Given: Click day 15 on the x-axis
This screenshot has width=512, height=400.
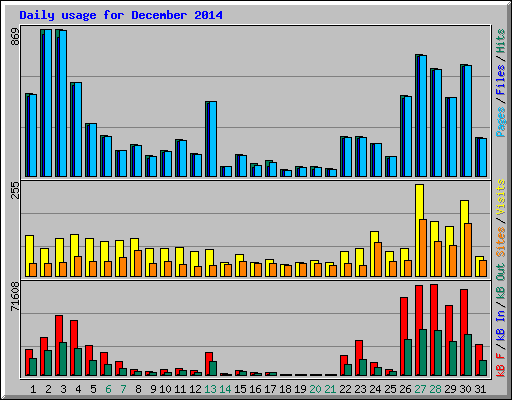Looking at the screenshot, I should click(240, 389).
